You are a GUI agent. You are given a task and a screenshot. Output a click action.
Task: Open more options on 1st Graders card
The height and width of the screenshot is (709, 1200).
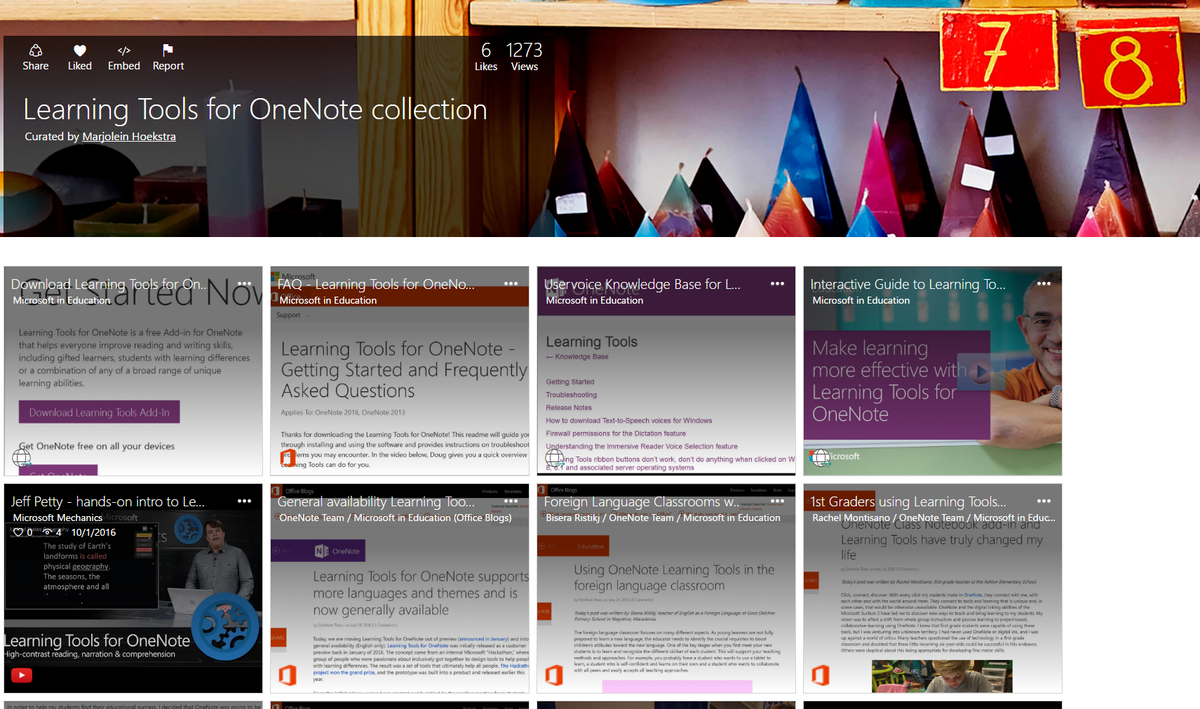[1044, 502]
